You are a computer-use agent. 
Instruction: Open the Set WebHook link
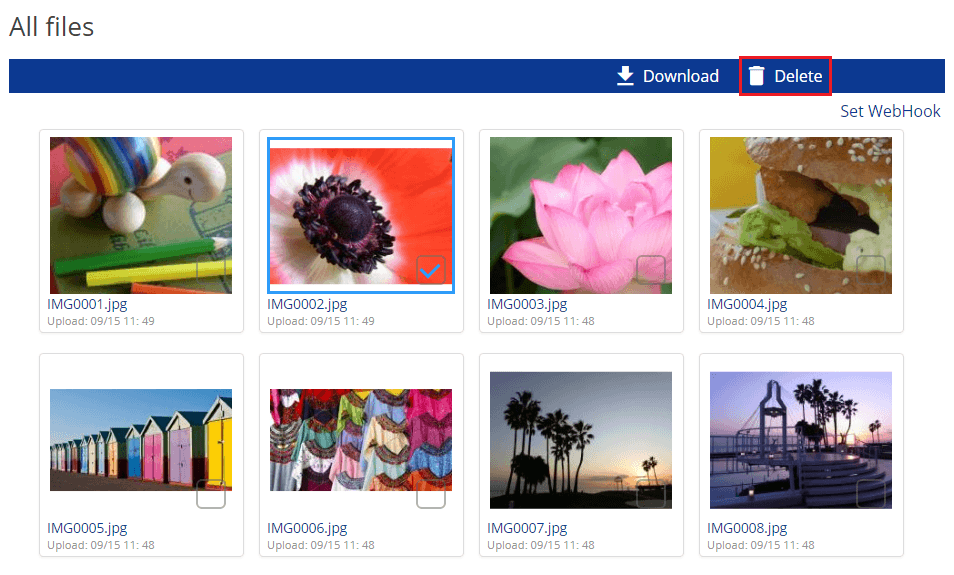pyautogui.click(x=889, y=111)
